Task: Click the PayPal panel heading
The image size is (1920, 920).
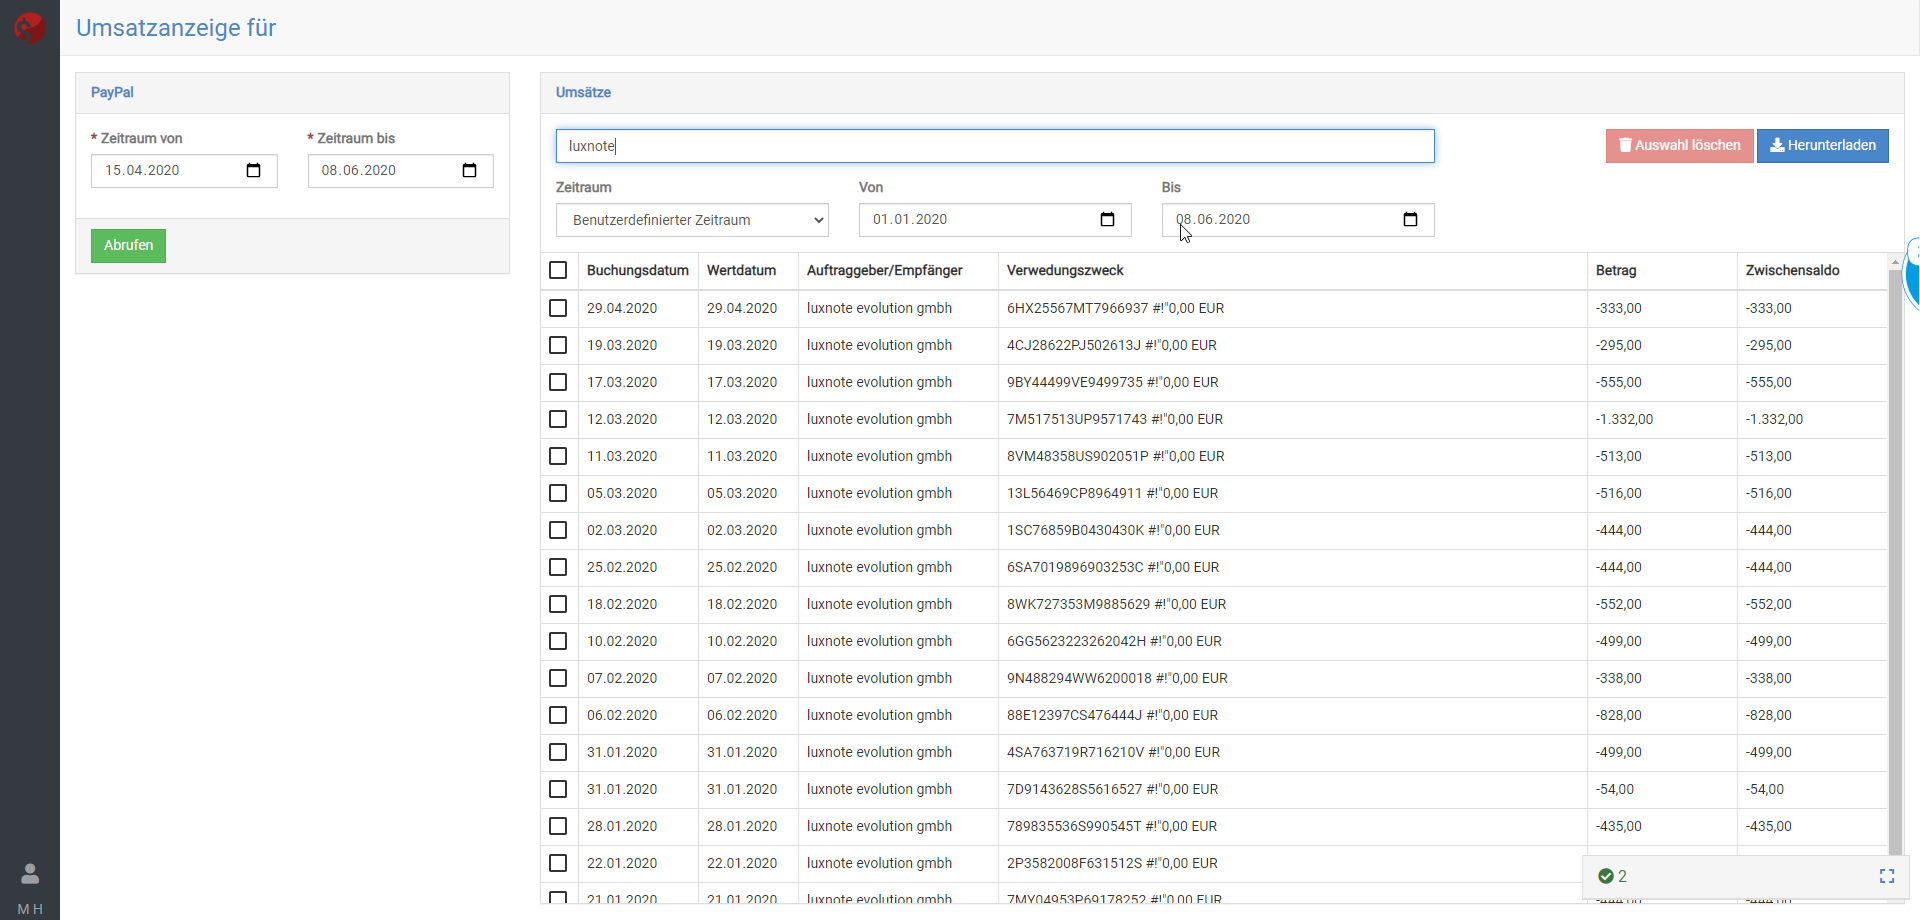Action: pos(112,92)
